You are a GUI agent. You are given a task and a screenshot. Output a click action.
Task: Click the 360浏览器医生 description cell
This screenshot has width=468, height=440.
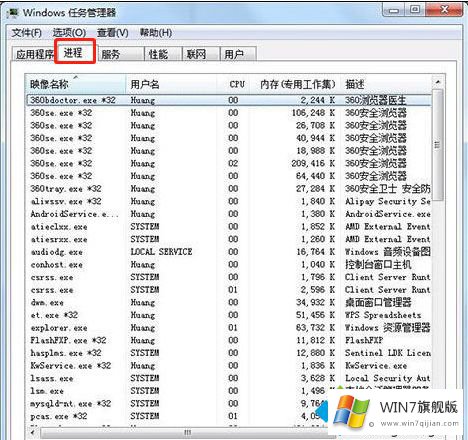coord(376,100)
